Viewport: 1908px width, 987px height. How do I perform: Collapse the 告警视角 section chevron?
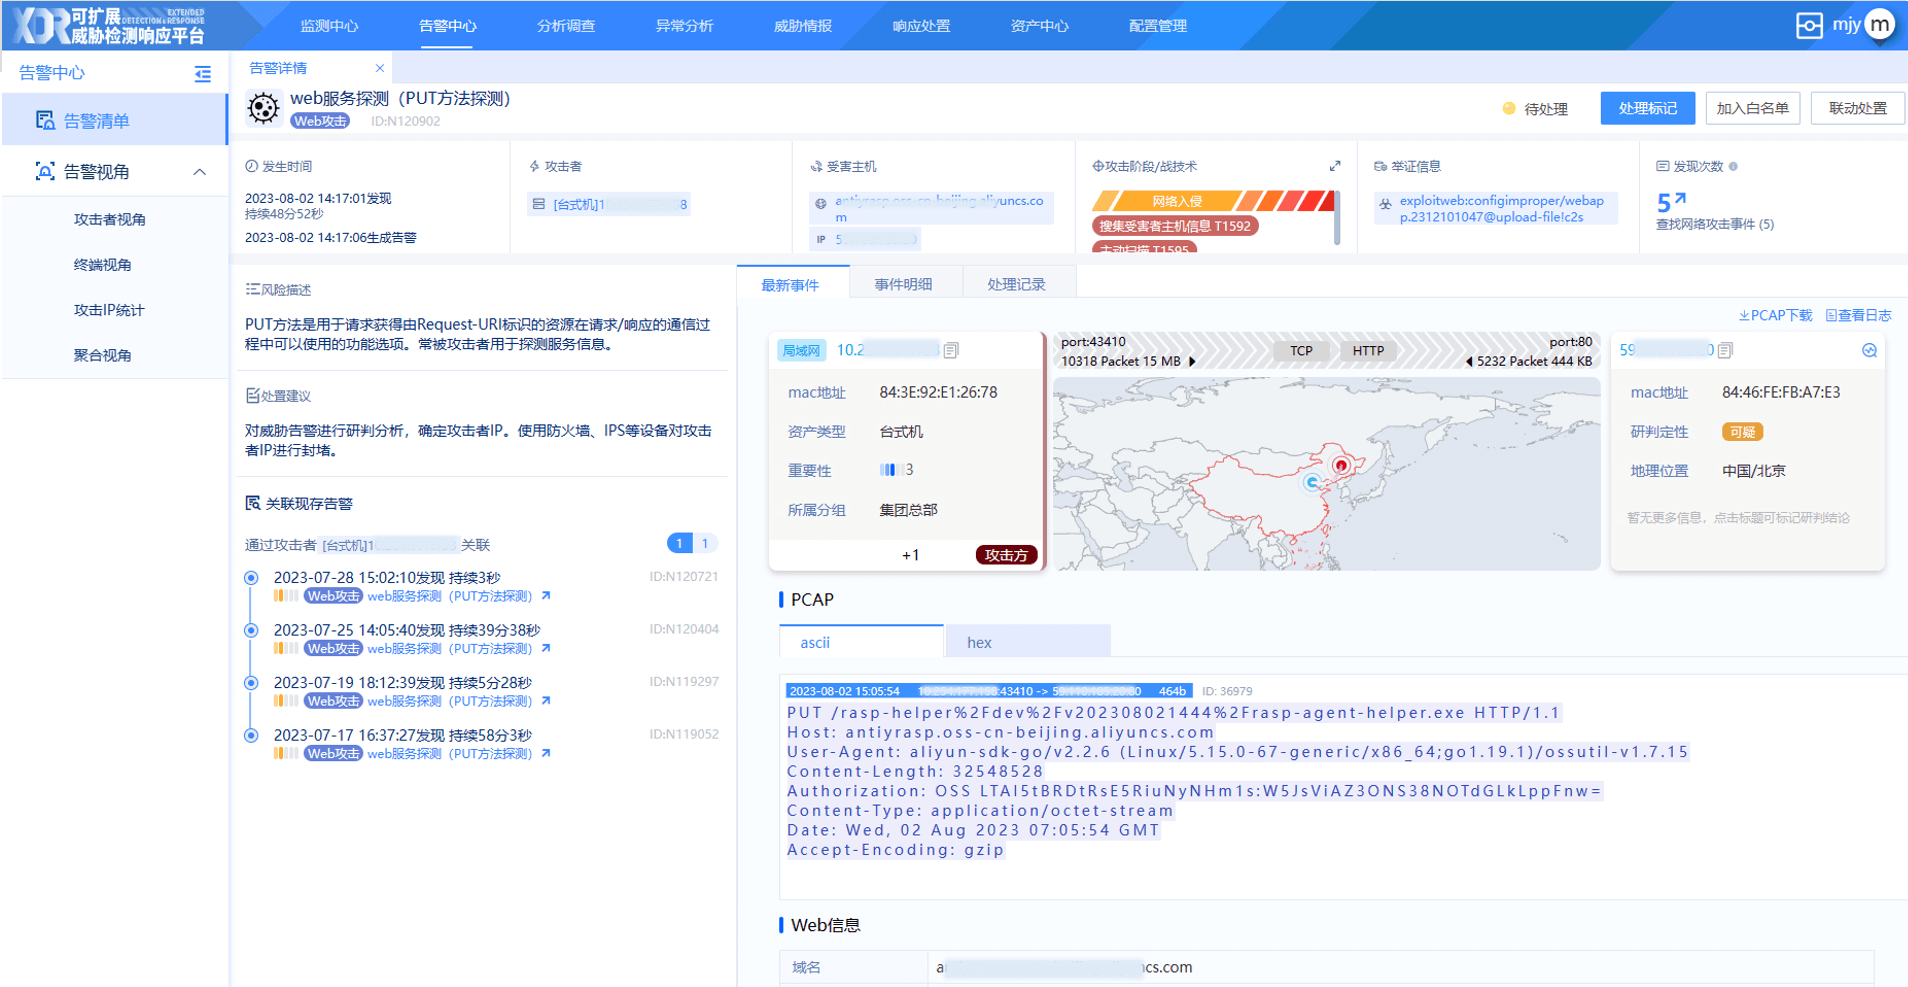[199, 172]
